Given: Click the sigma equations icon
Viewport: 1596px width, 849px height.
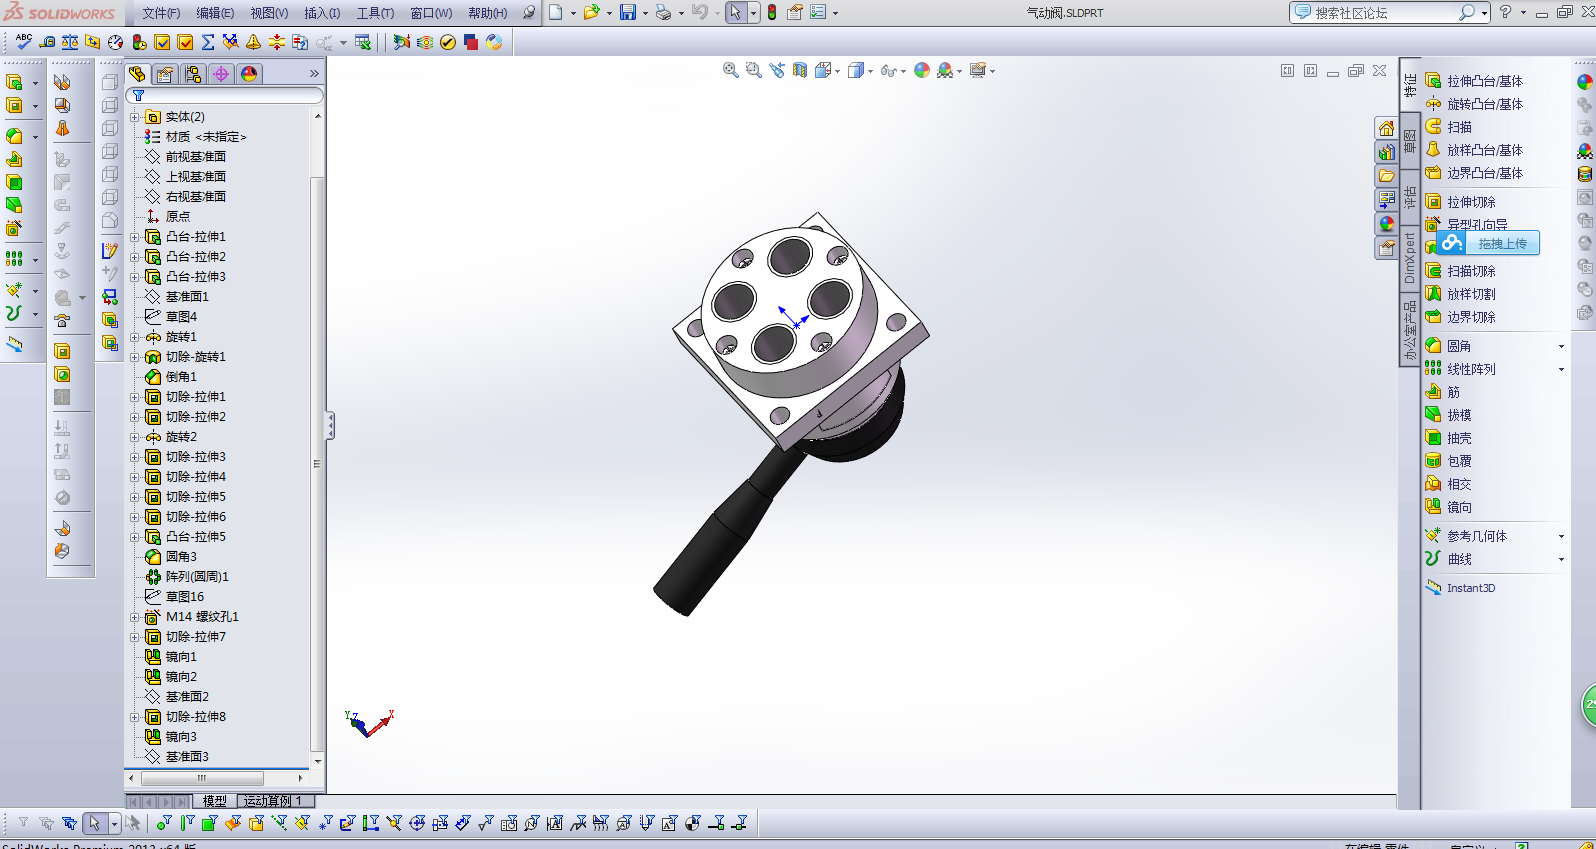Looking at the screenshot, I should click(208, 42).
